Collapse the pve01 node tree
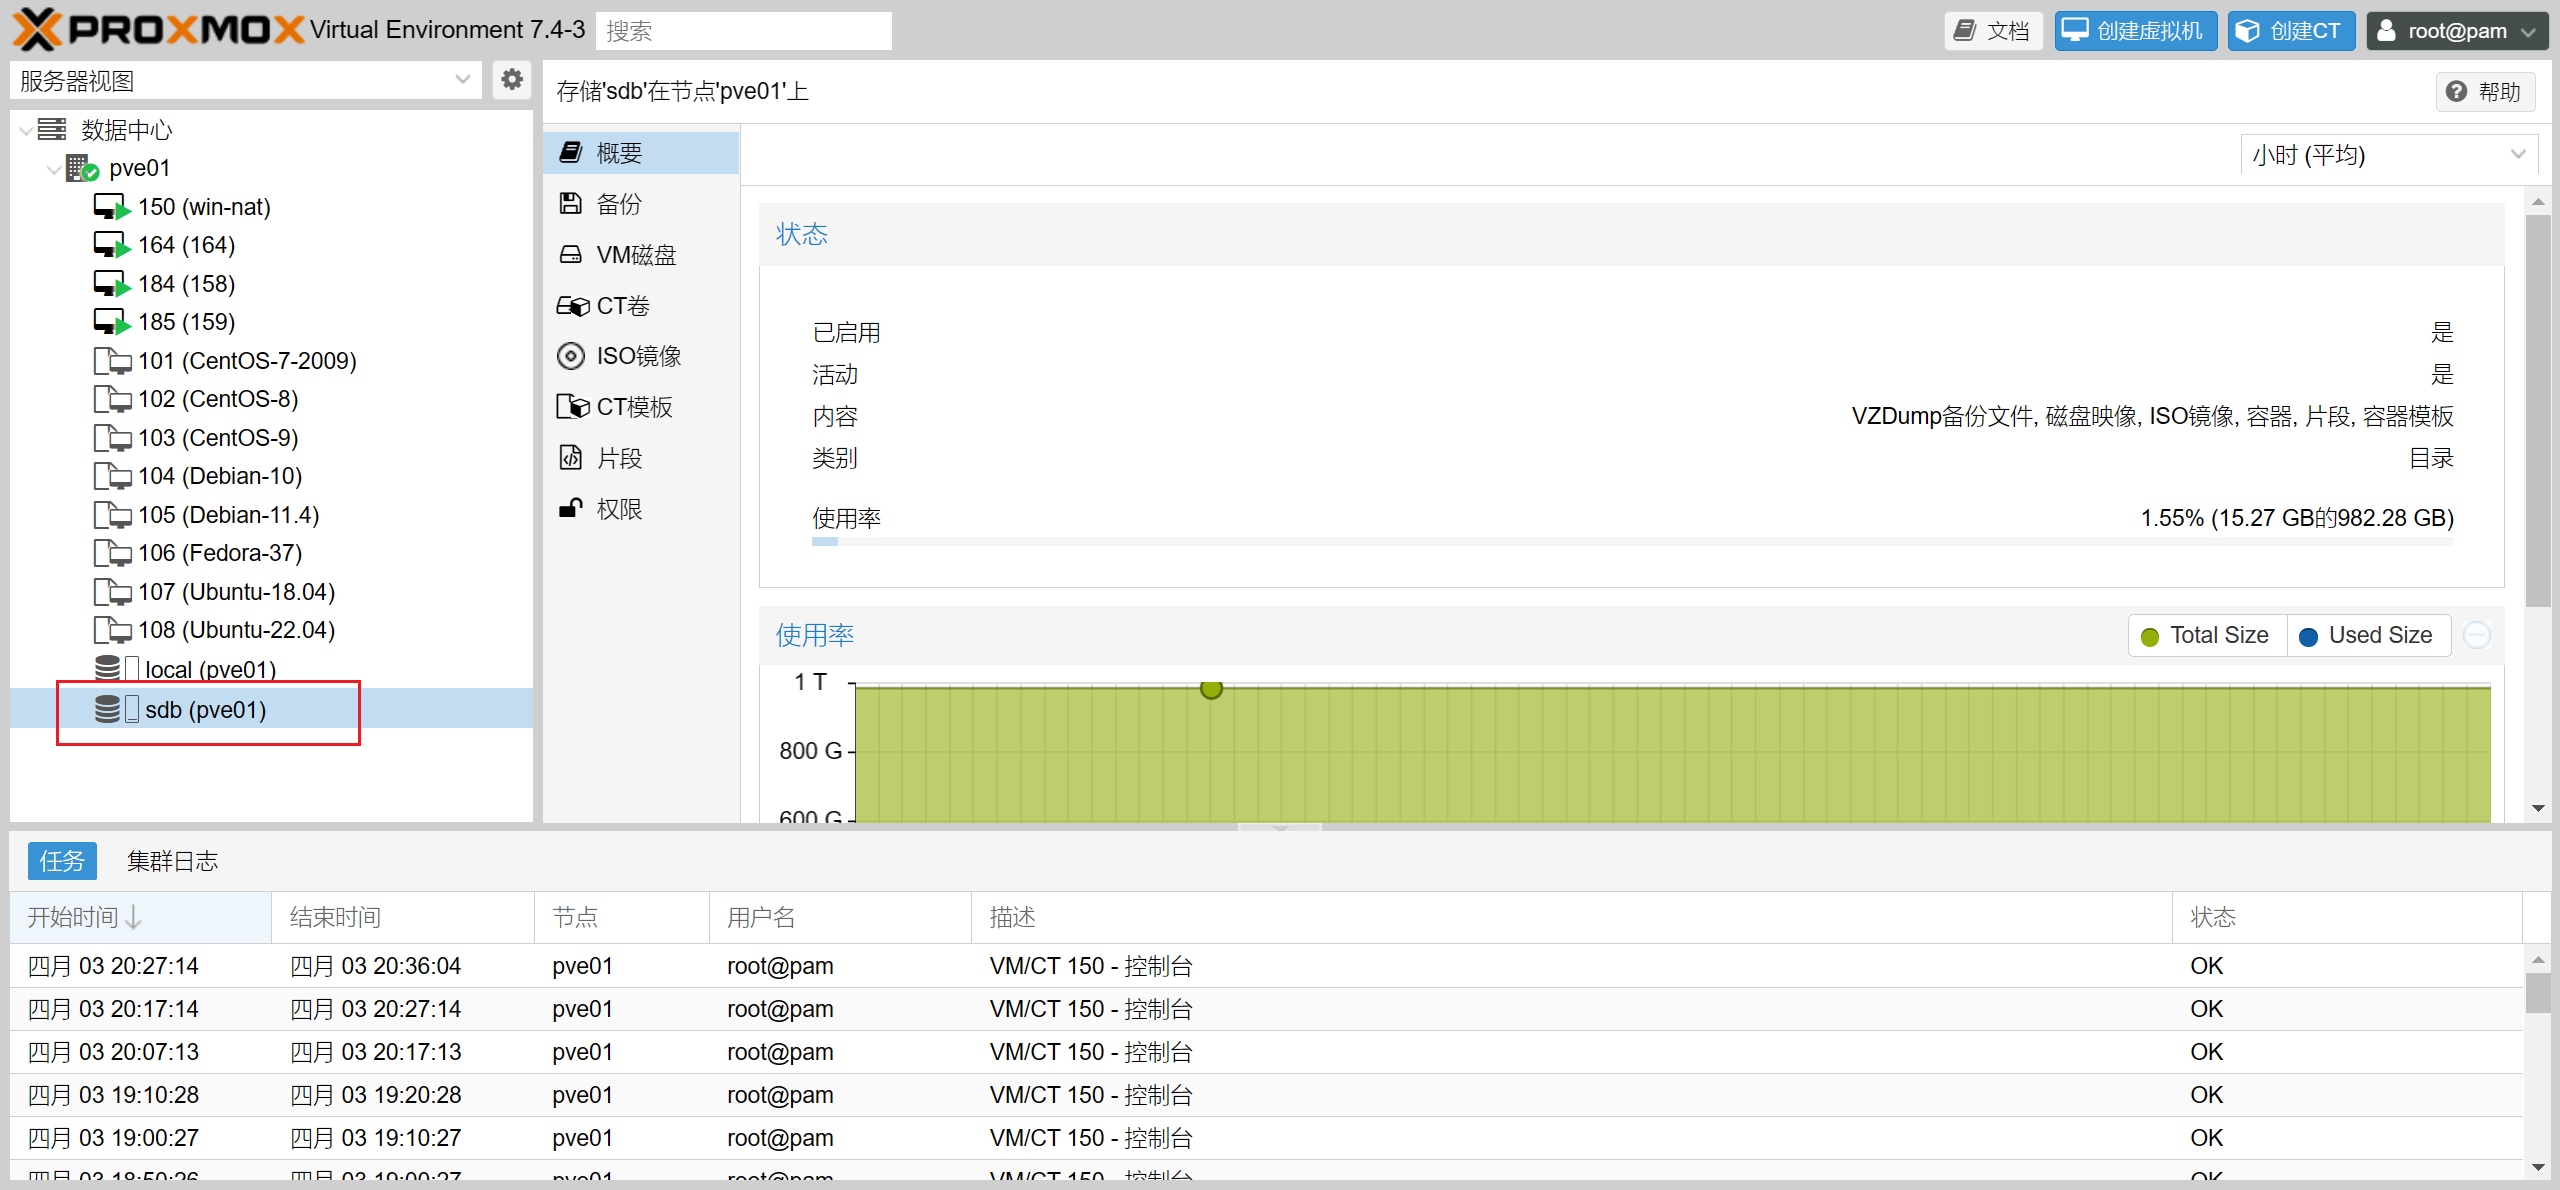Screen dimensions: 2560x1190 coord(54,168)
